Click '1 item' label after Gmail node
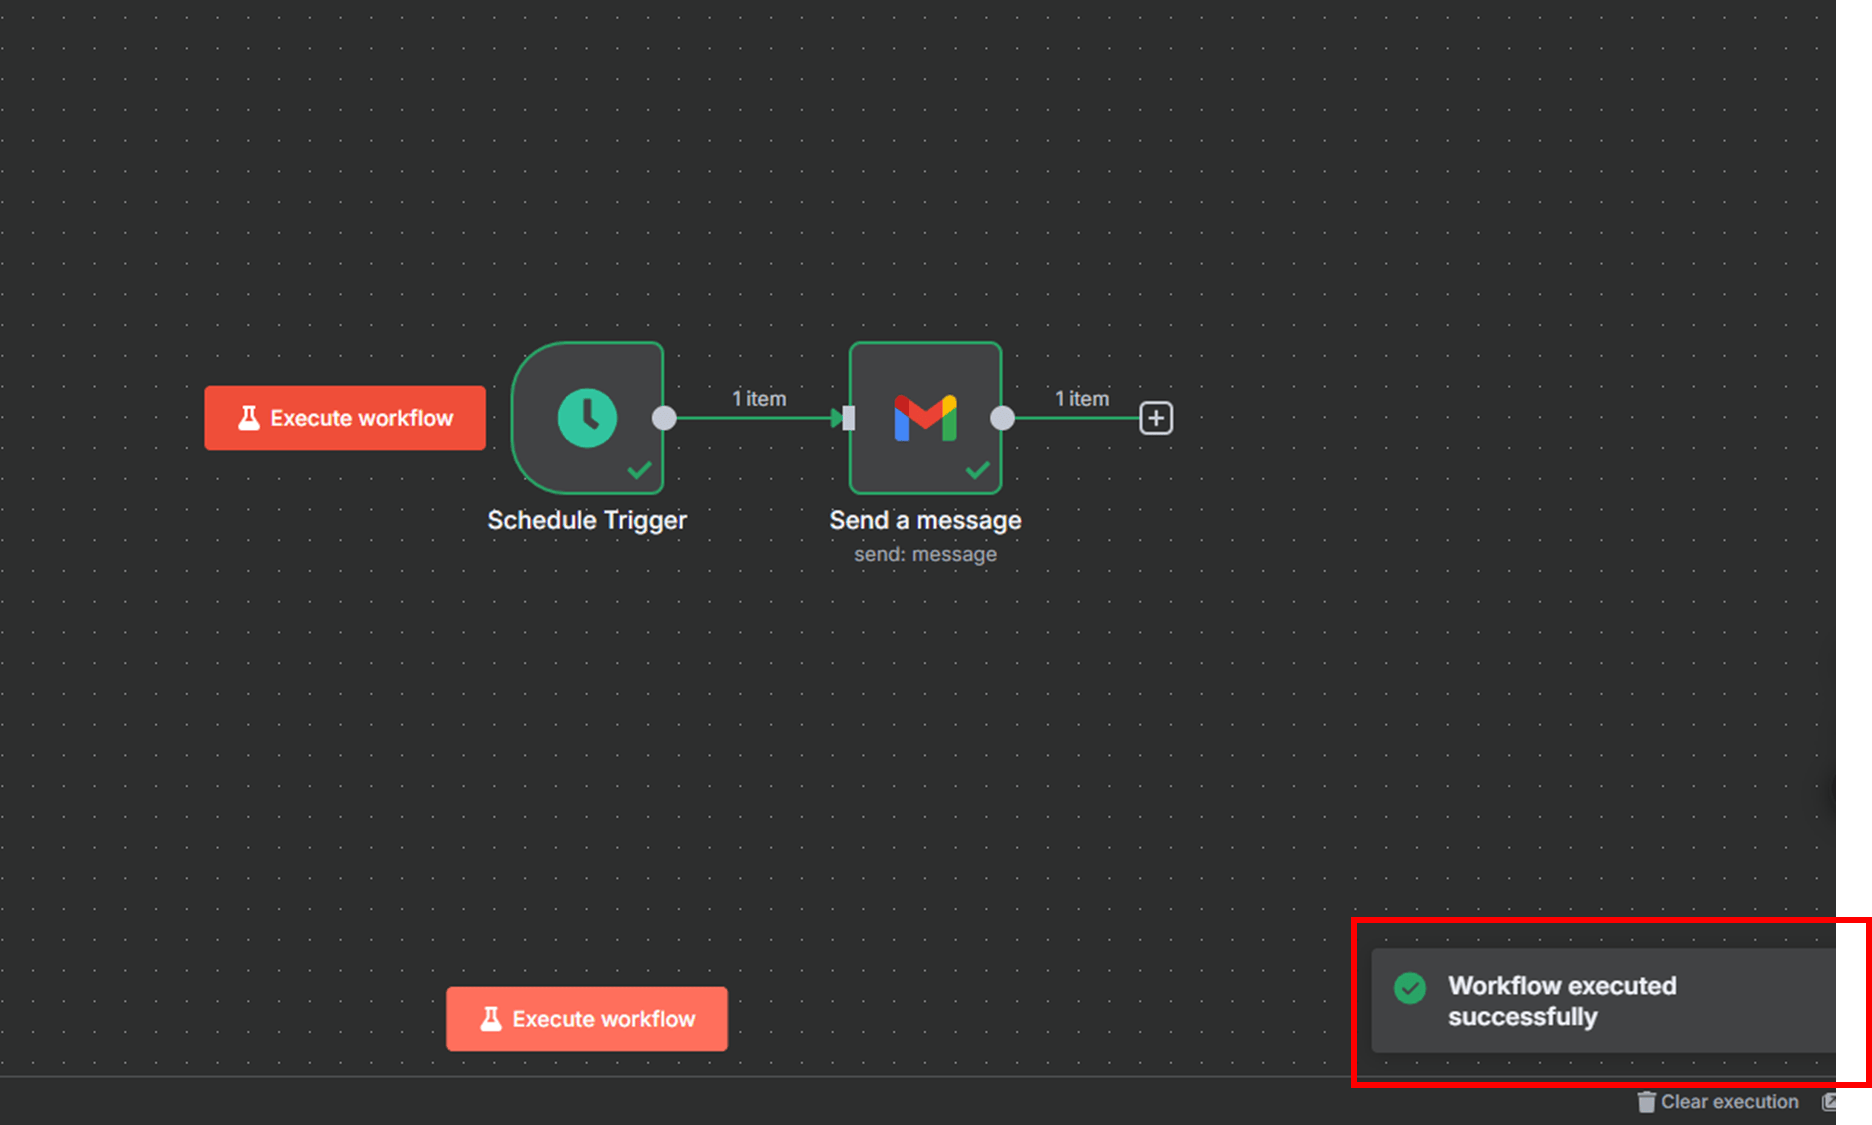This screenshot has width=1872, height=1125. [1082, 398]
